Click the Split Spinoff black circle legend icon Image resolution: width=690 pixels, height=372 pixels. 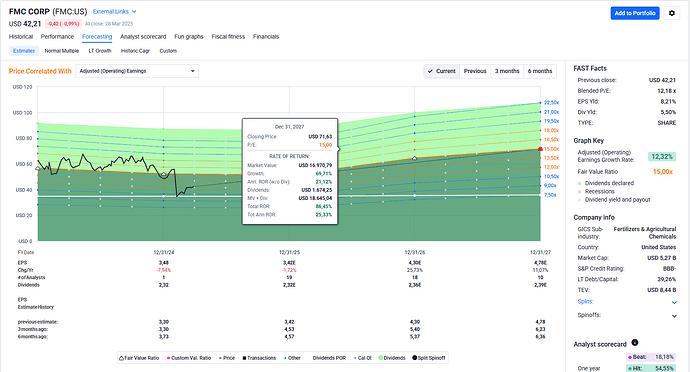(x=415, y=358)
